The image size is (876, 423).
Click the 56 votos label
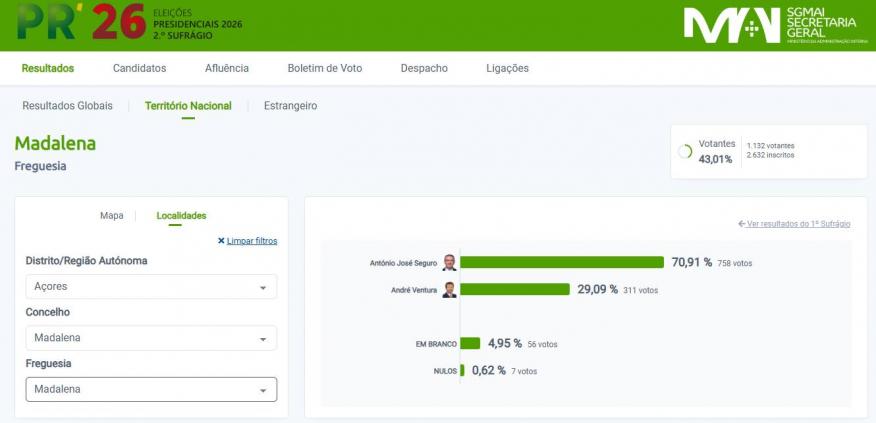[542, 344]
